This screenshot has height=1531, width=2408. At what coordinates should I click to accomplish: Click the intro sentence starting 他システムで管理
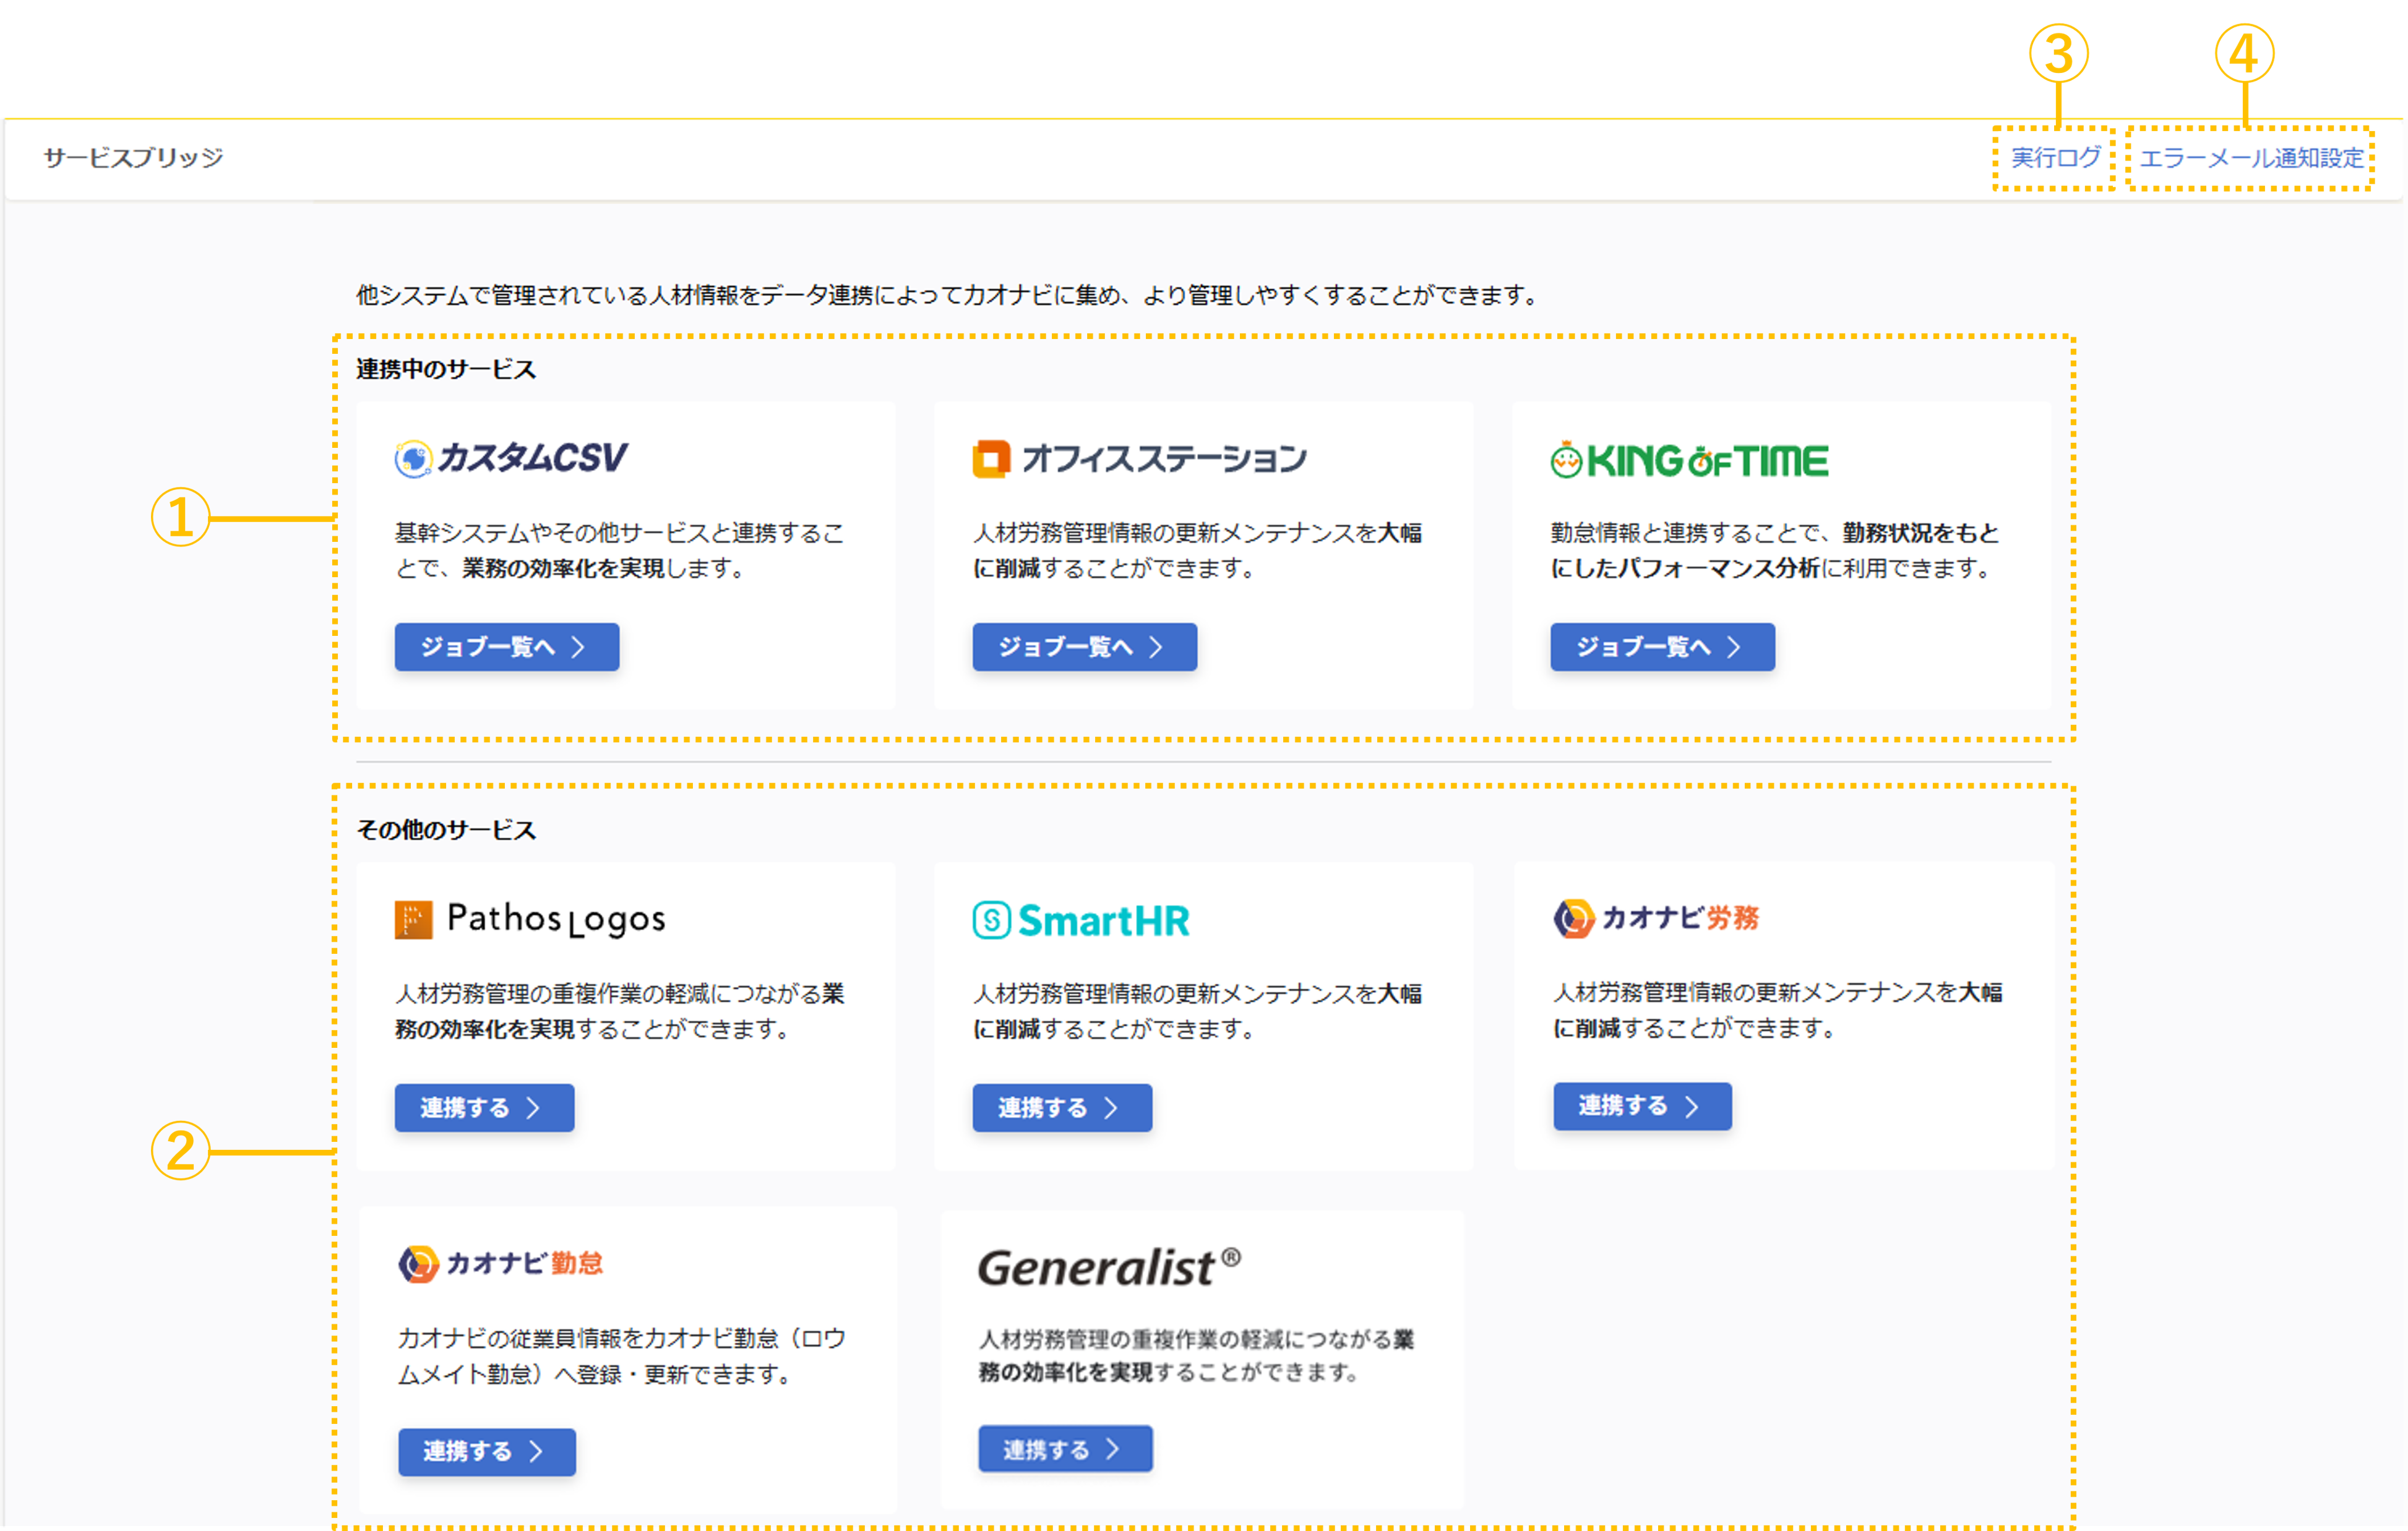[947, 295]
